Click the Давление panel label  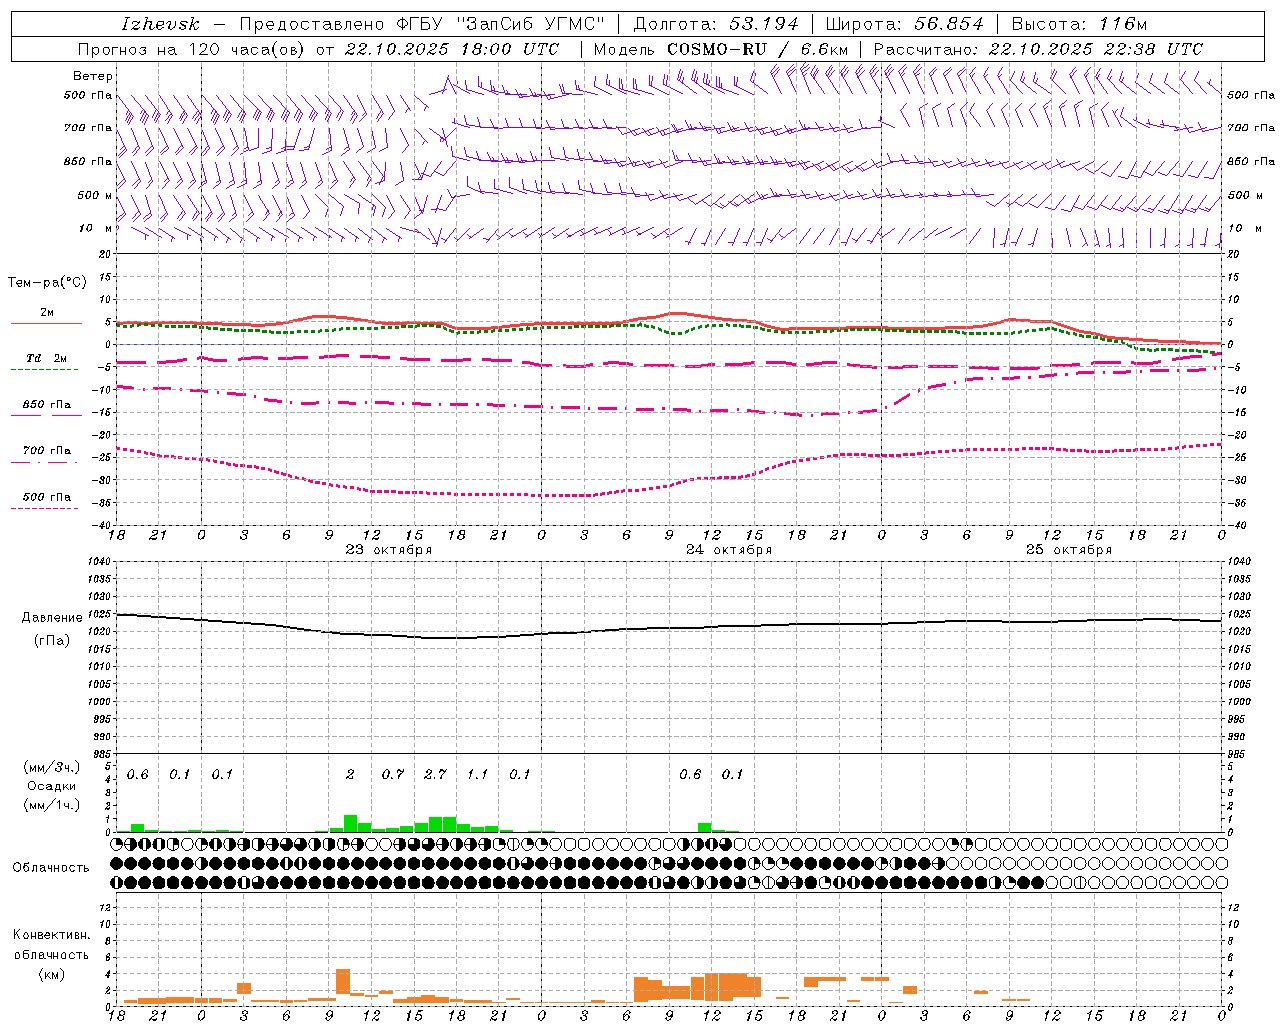pyautogui.click(x=52, y=618)
